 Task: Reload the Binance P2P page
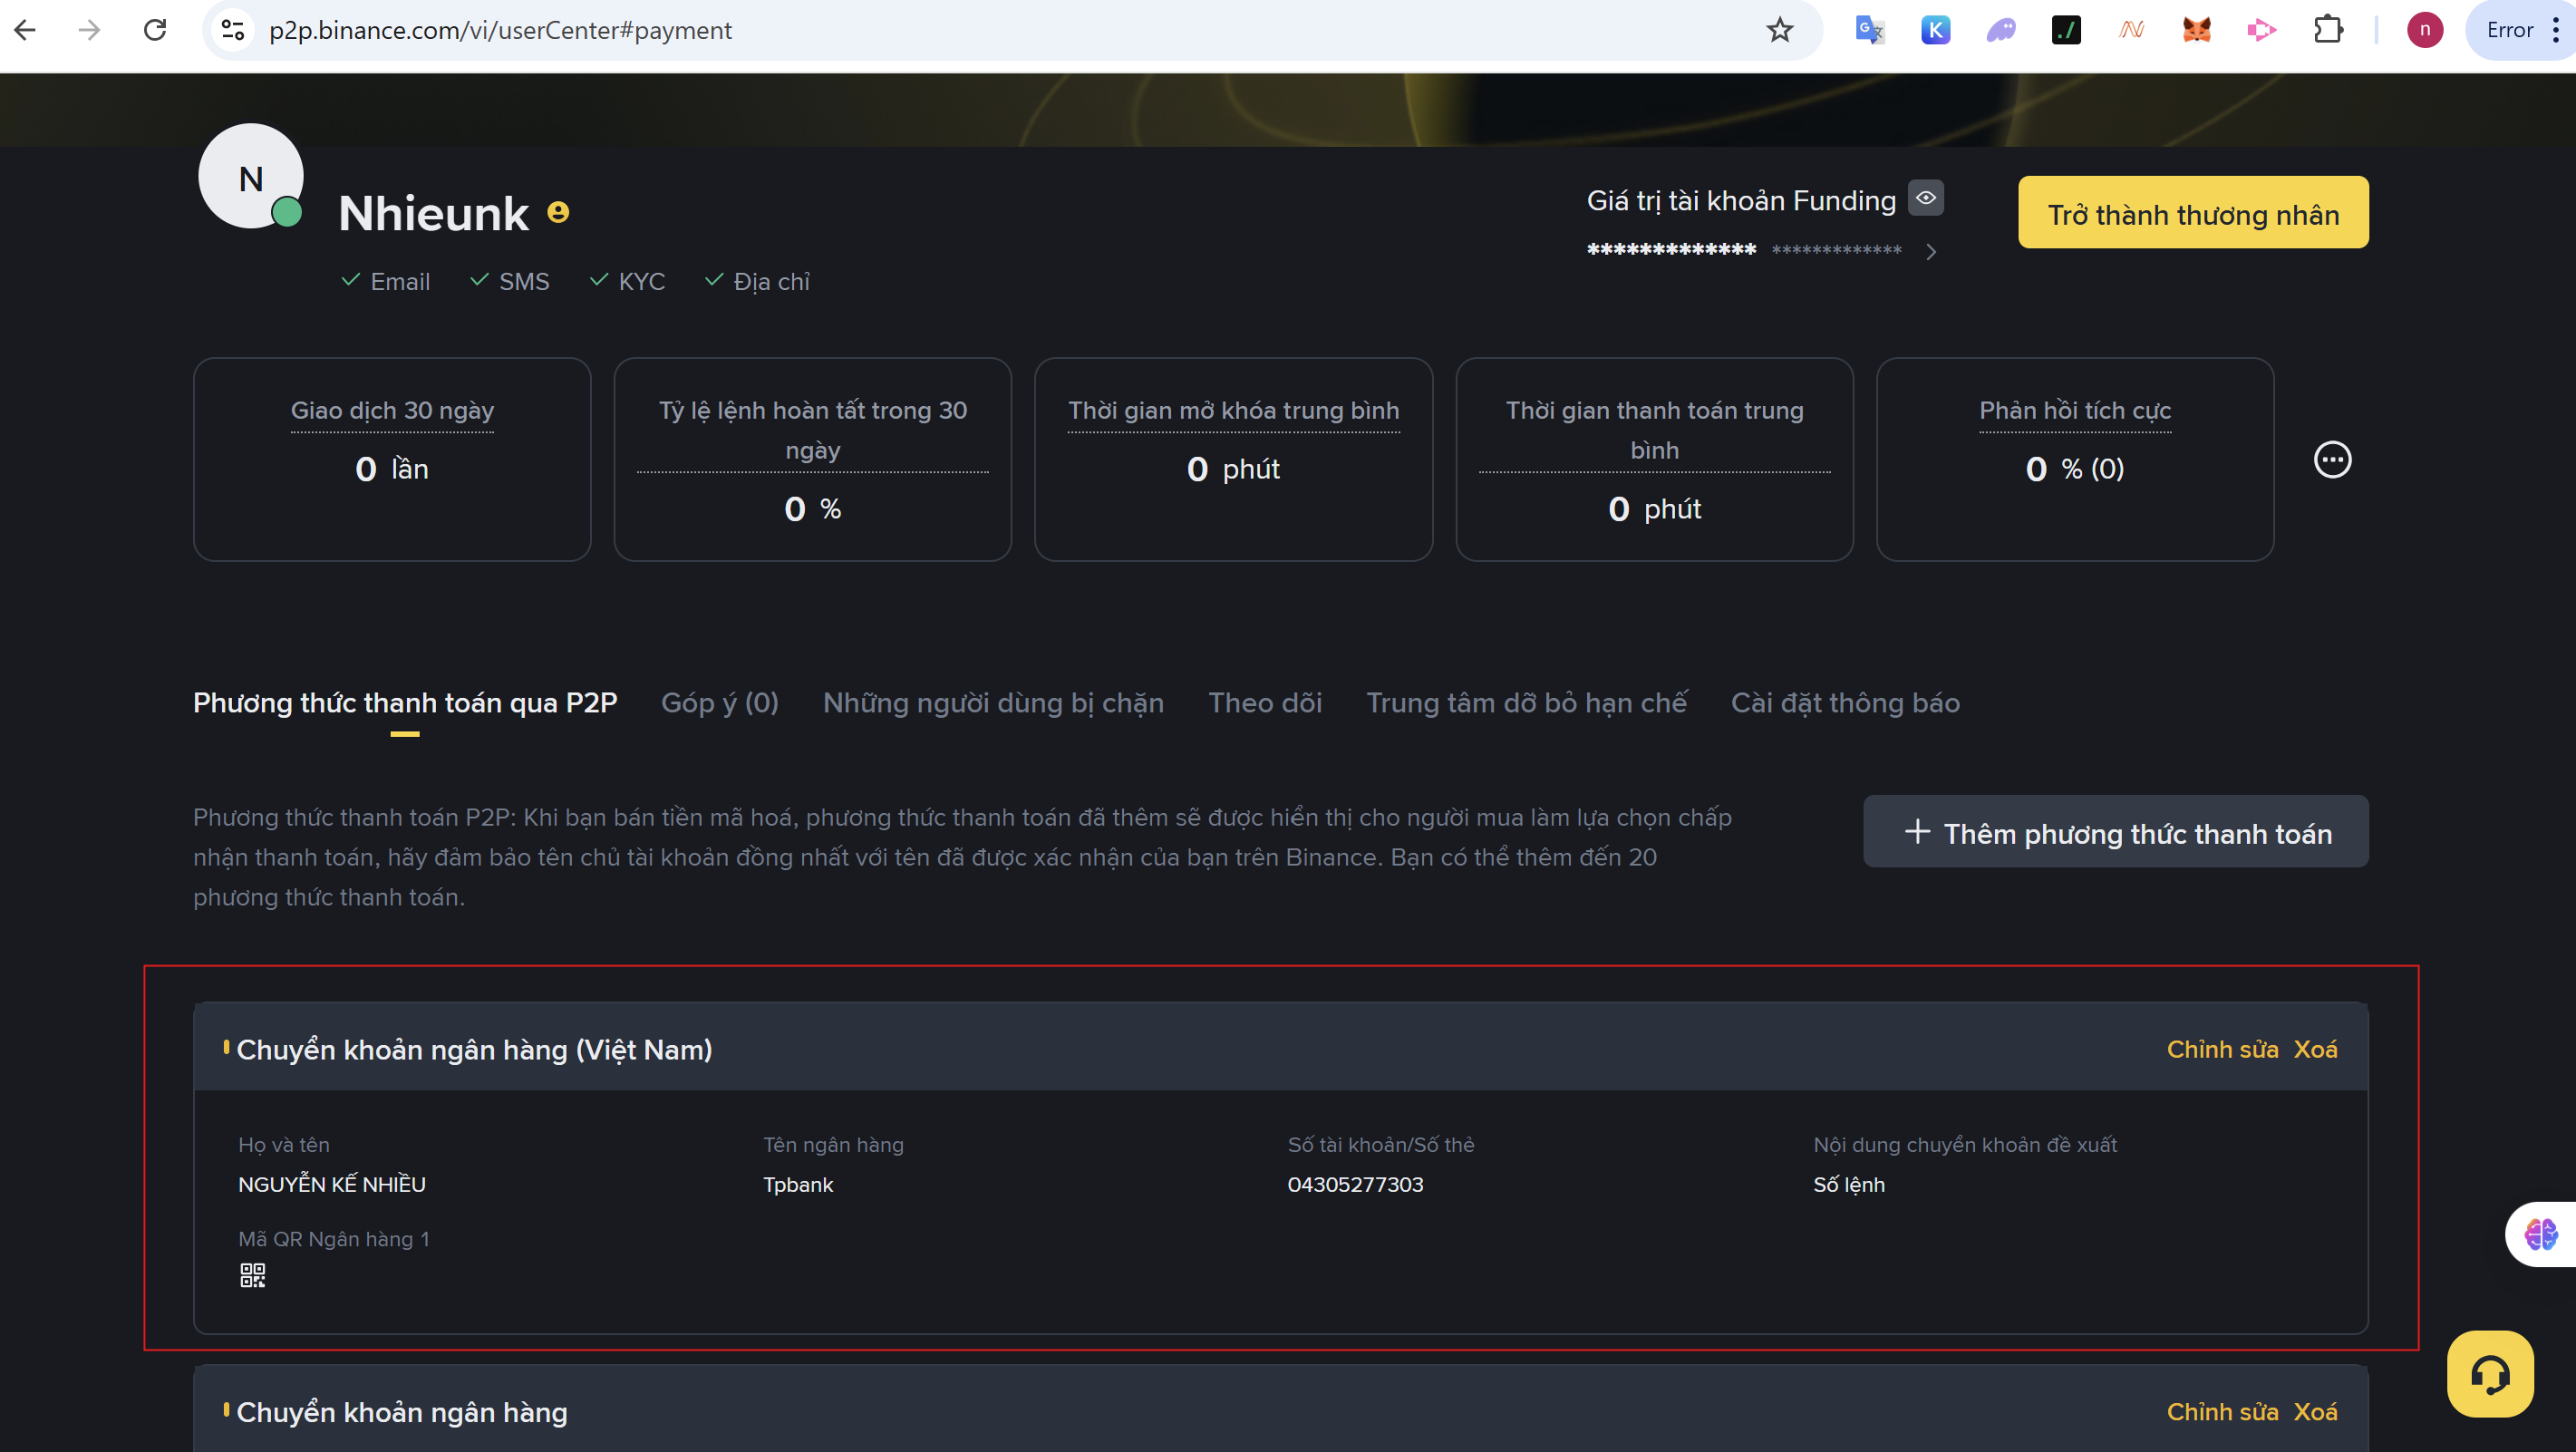coord(155,30)
